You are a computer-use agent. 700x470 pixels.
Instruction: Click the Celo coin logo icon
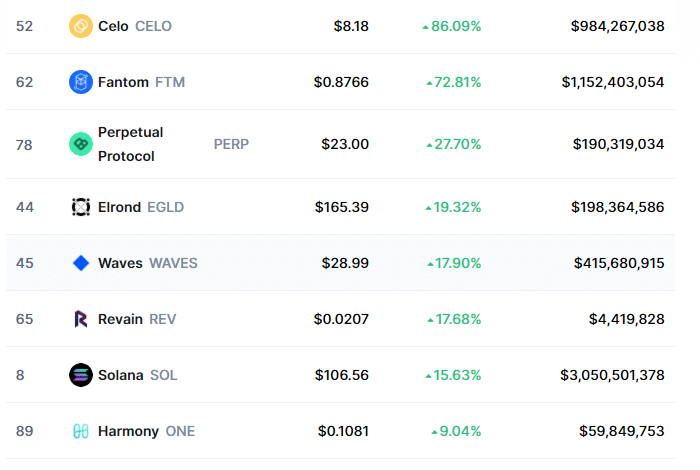(81, 26)
